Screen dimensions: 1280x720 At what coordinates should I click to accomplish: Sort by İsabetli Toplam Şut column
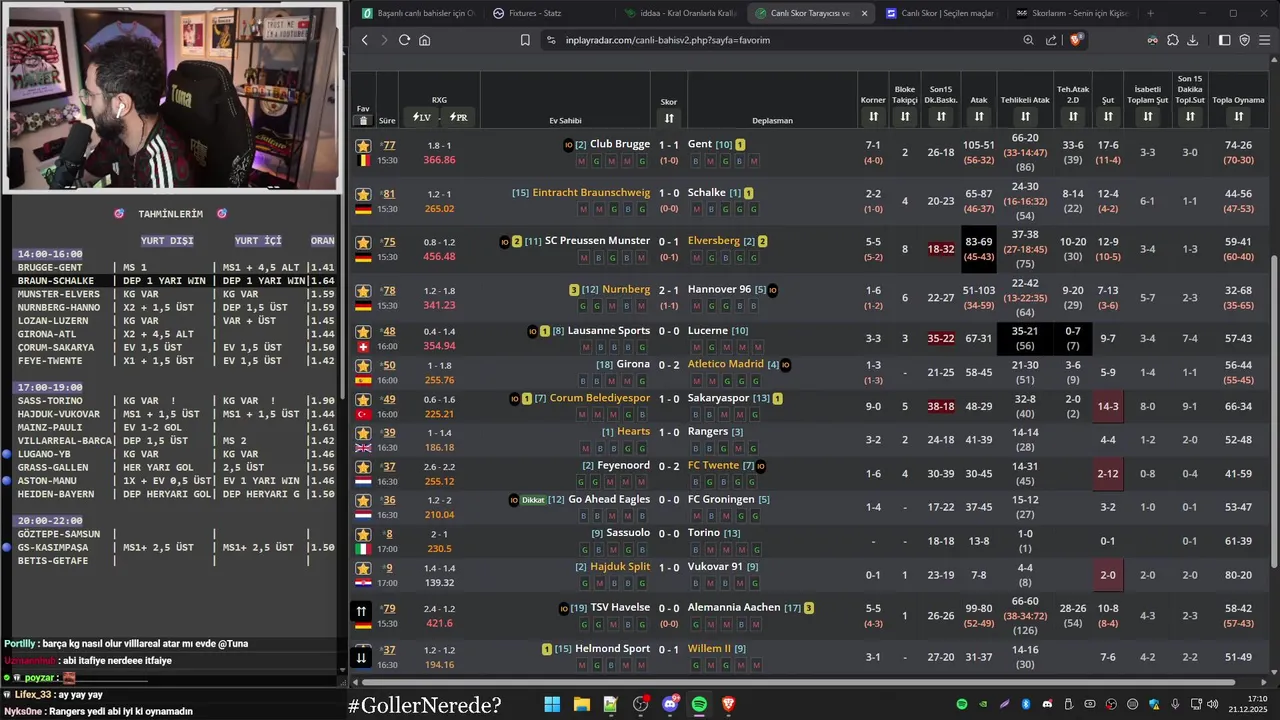tap(1148, 117)
